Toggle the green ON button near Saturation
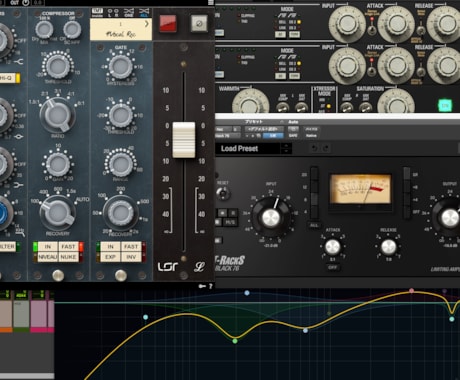460x380 pixels. (445, 106)
